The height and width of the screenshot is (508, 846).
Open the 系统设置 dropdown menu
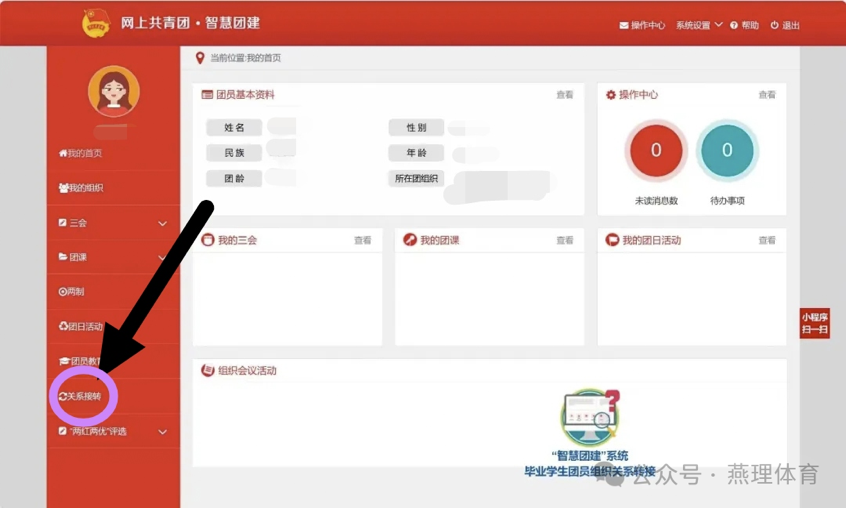698,25
